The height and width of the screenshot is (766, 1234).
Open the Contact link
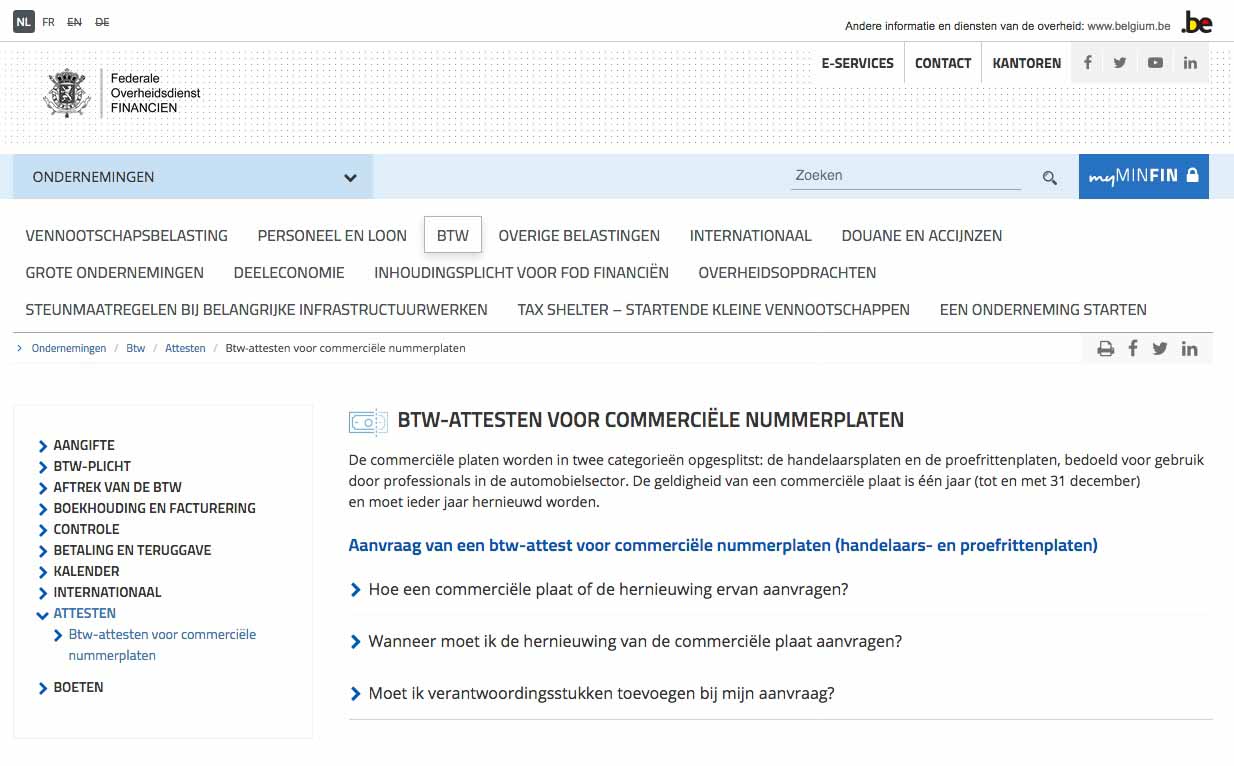pos(942,63)
